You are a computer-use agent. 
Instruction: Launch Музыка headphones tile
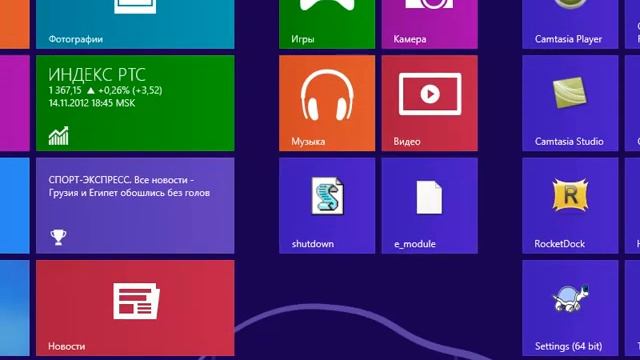pyautogui.click(x=327, y=103)
